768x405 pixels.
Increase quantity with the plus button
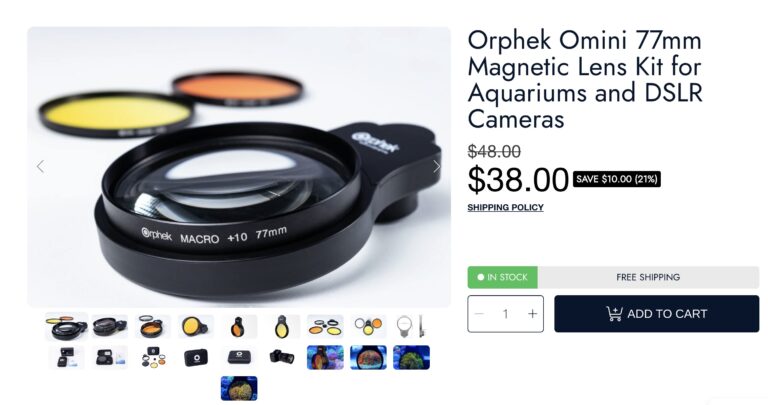click(x=532, y=314)
